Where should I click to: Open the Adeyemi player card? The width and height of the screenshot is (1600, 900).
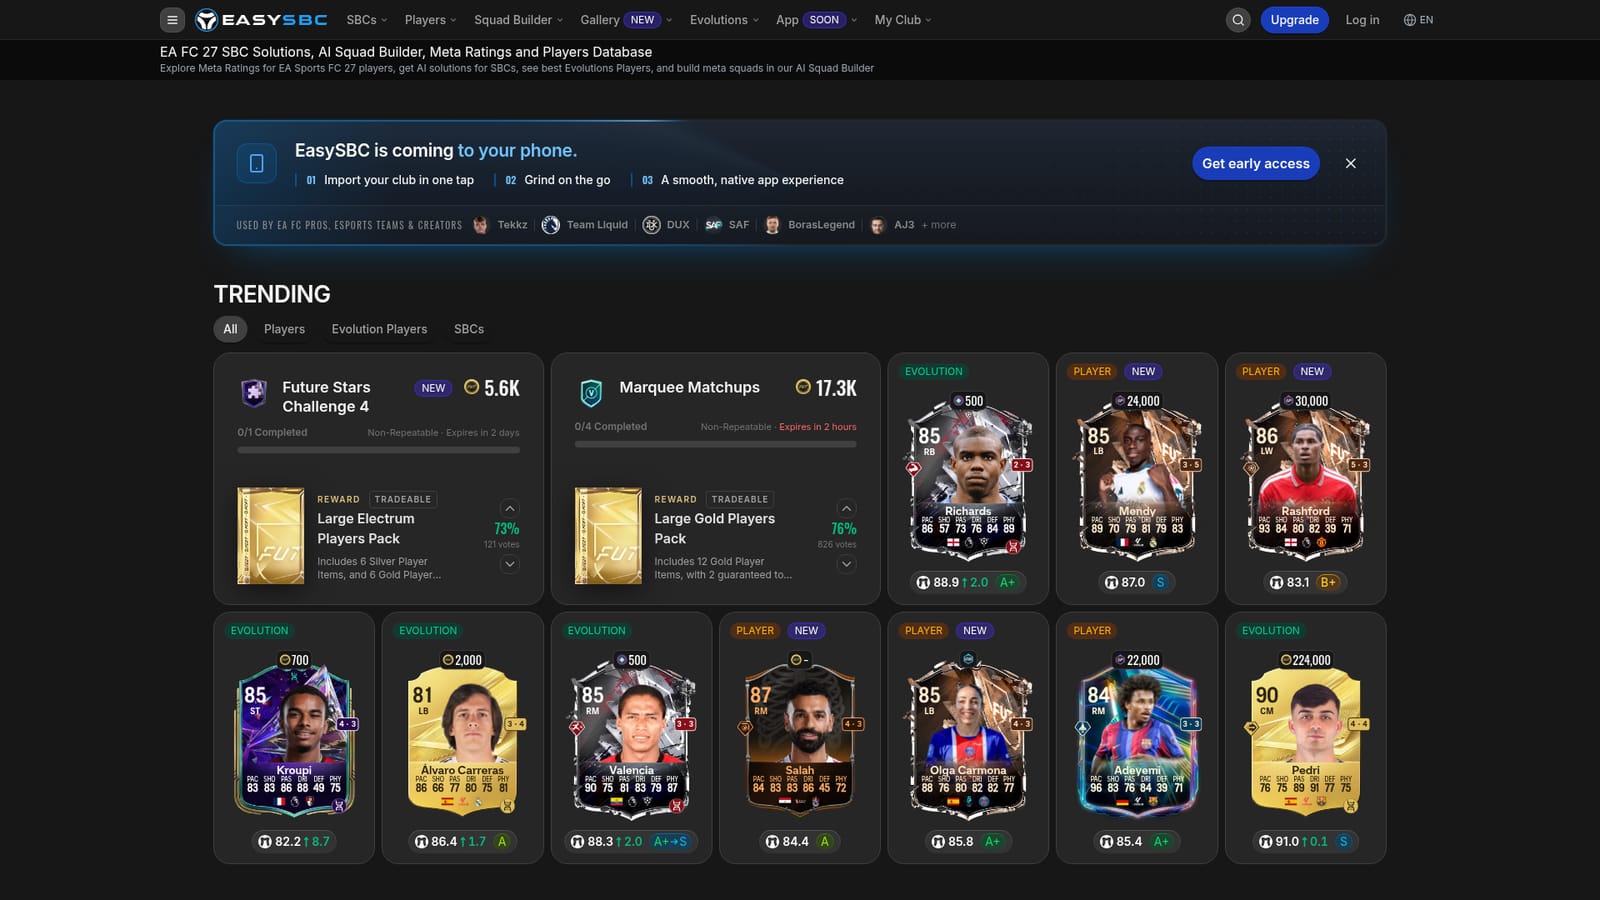point(1136,738)
